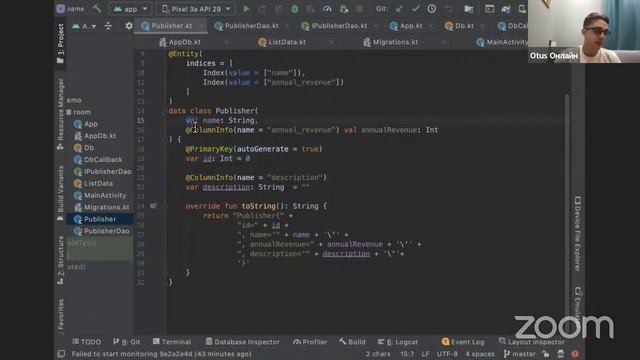640x360 pixels.
Task: Open the AVD Manager icon in toolbar
Action: (x=522, y=9)
